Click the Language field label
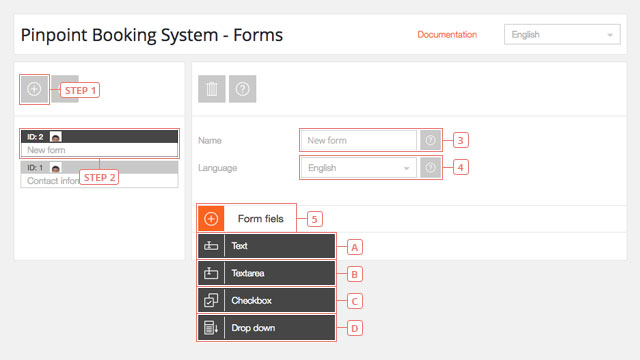Screen dimensions: 640x360 tap(218, 168)
